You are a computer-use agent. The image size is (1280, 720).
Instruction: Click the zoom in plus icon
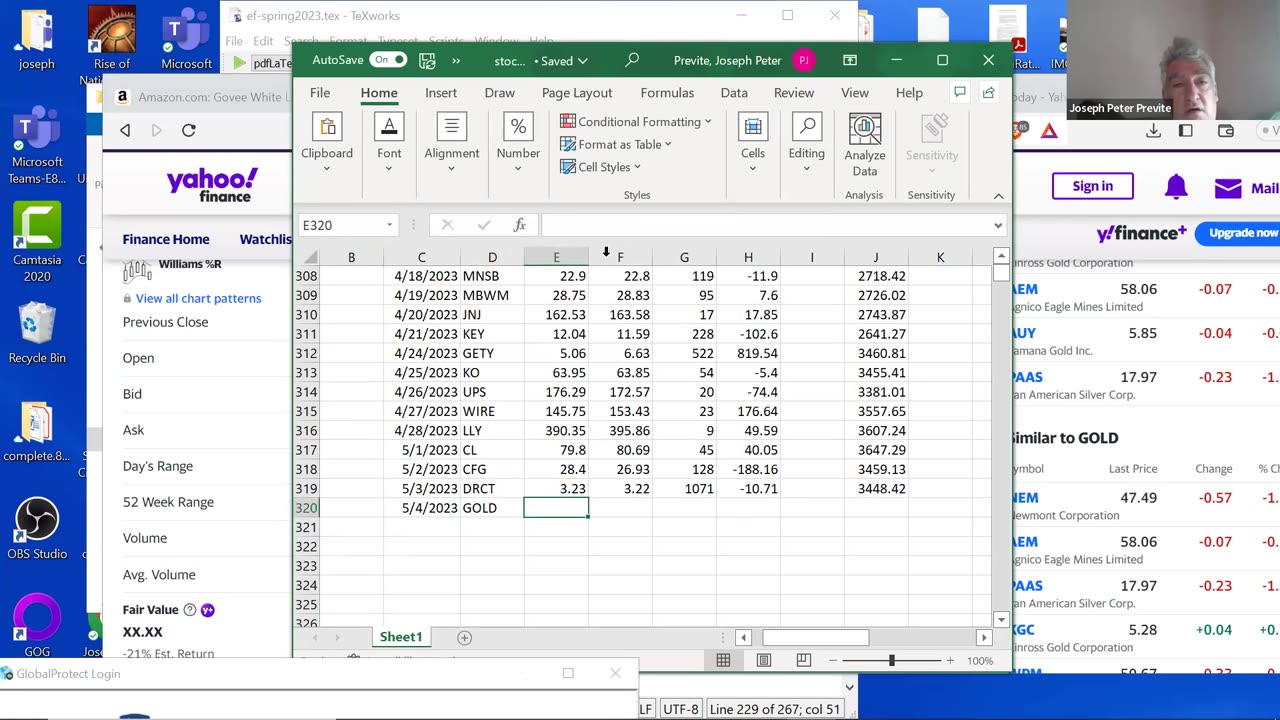pyautogui.click(x=949, y=660)
